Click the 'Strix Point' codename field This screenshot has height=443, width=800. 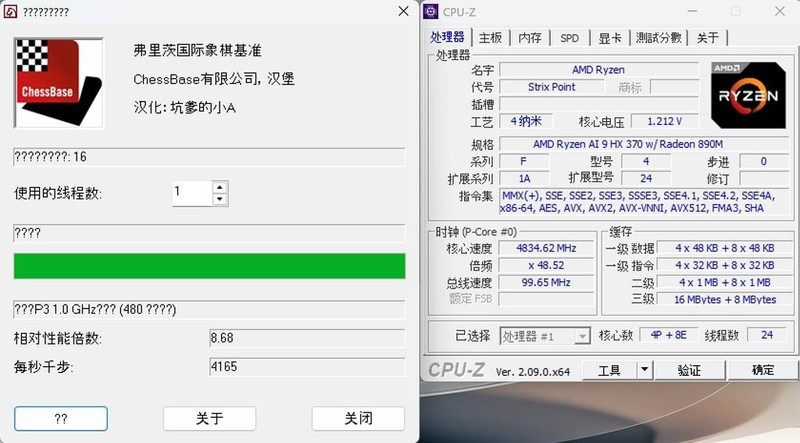pos(551,87)
